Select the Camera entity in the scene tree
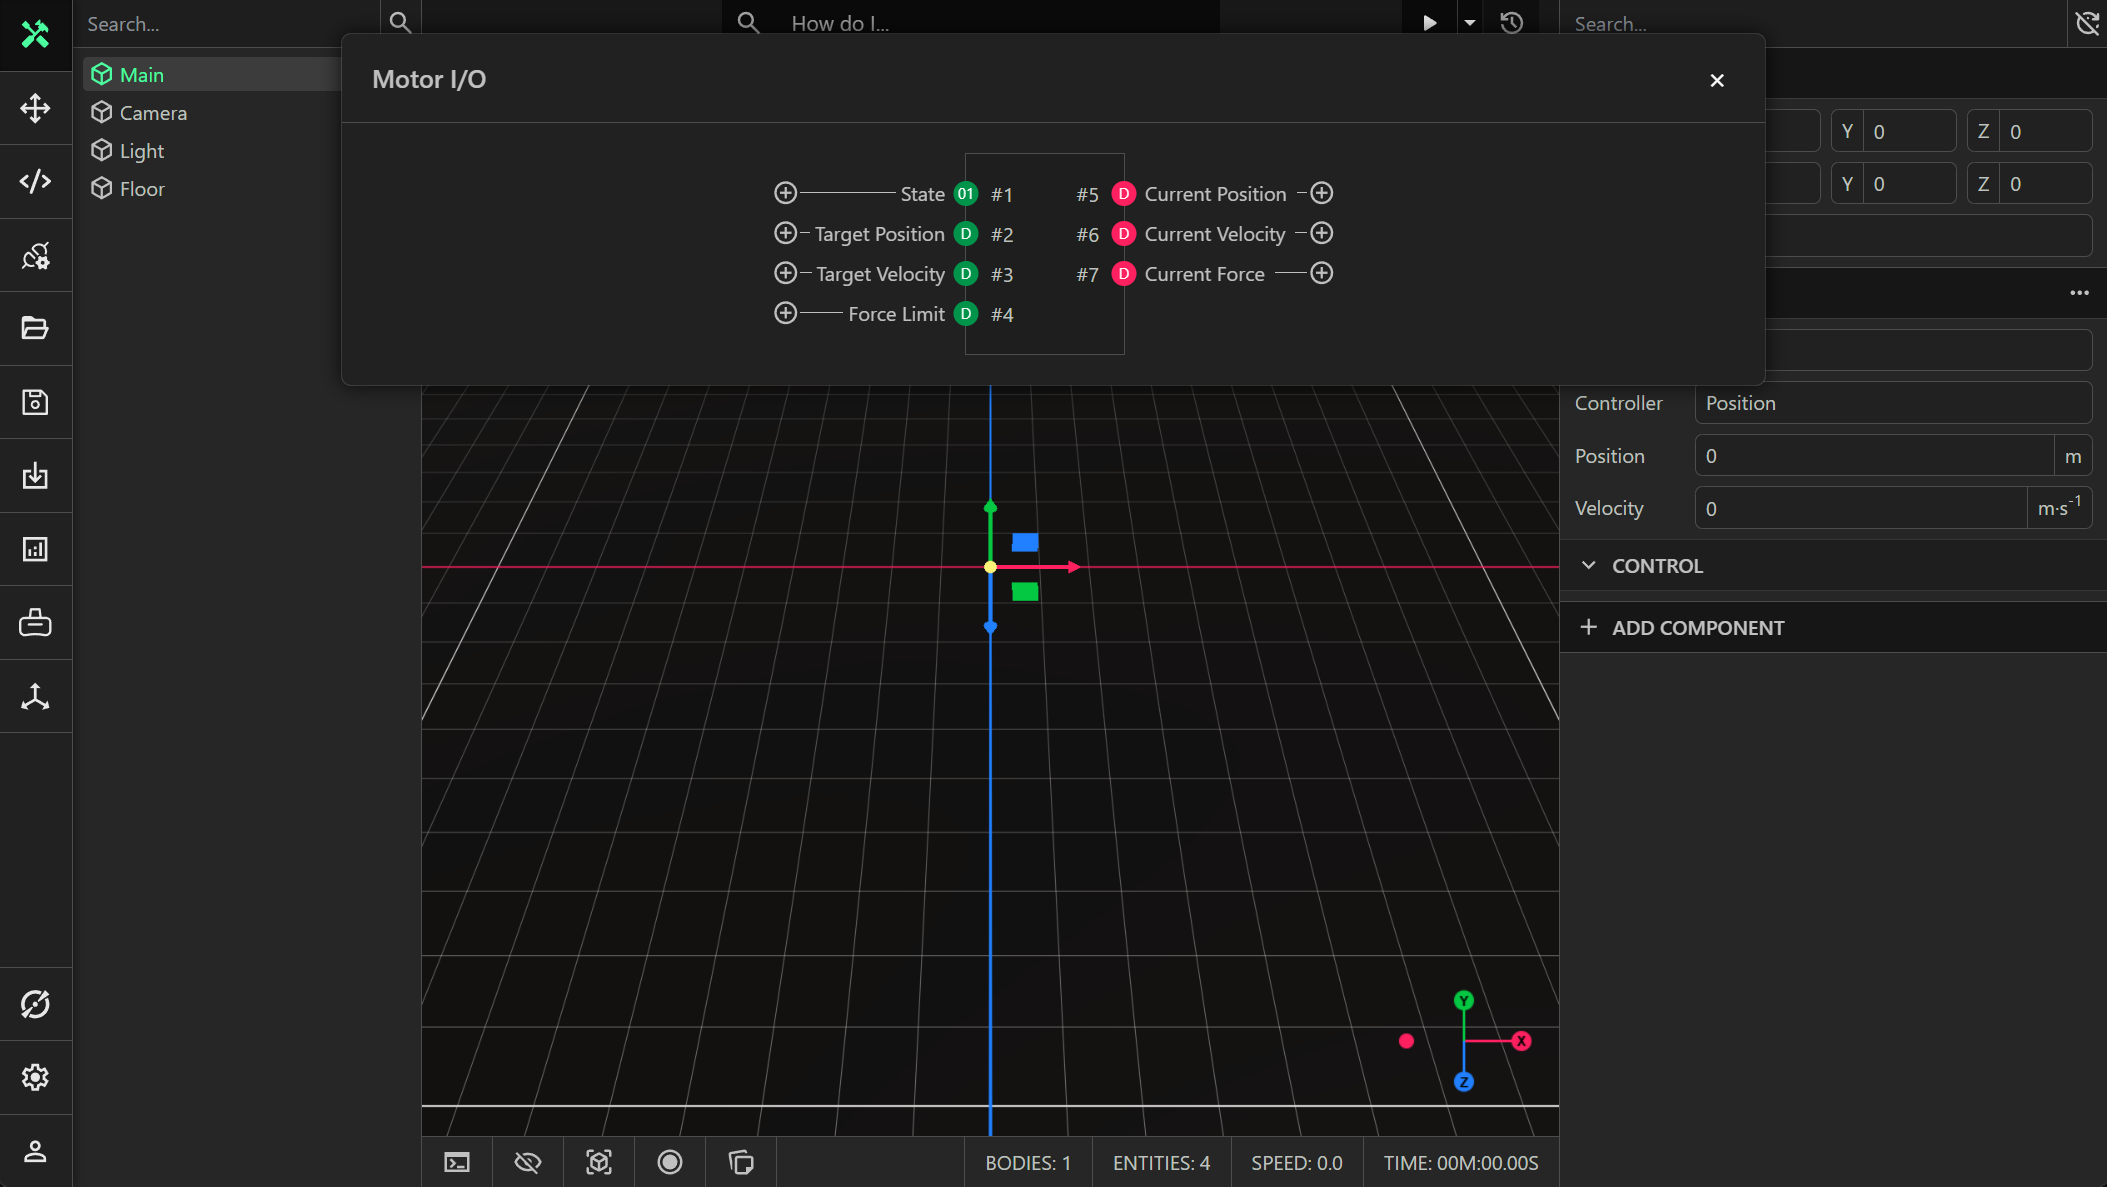 [x=153, y=112]
